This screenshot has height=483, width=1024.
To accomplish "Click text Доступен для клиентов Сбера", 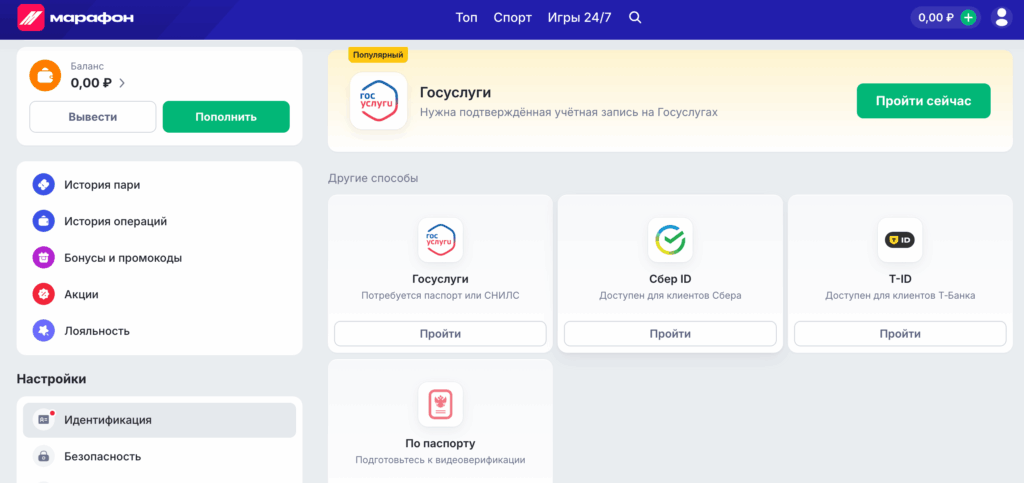I will point(670,296).
